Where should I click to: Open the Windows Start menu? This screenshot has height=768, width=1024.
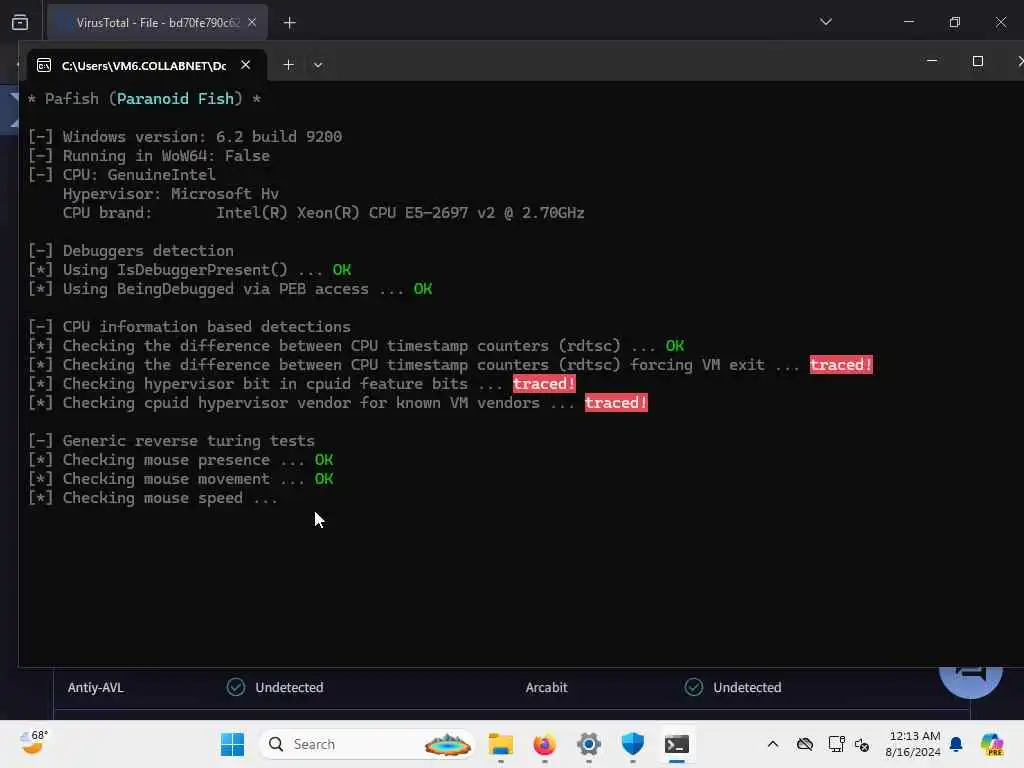pos(232,744)
